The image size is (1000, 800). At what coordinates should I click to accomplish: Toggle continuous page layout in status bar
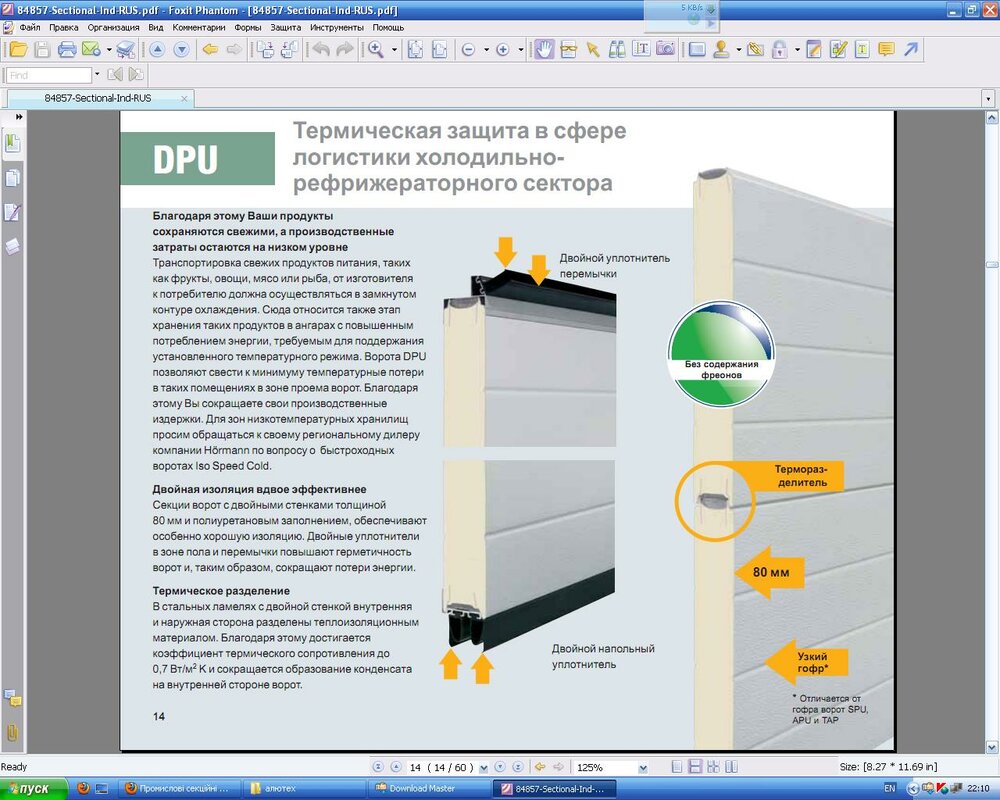(696, 767)
